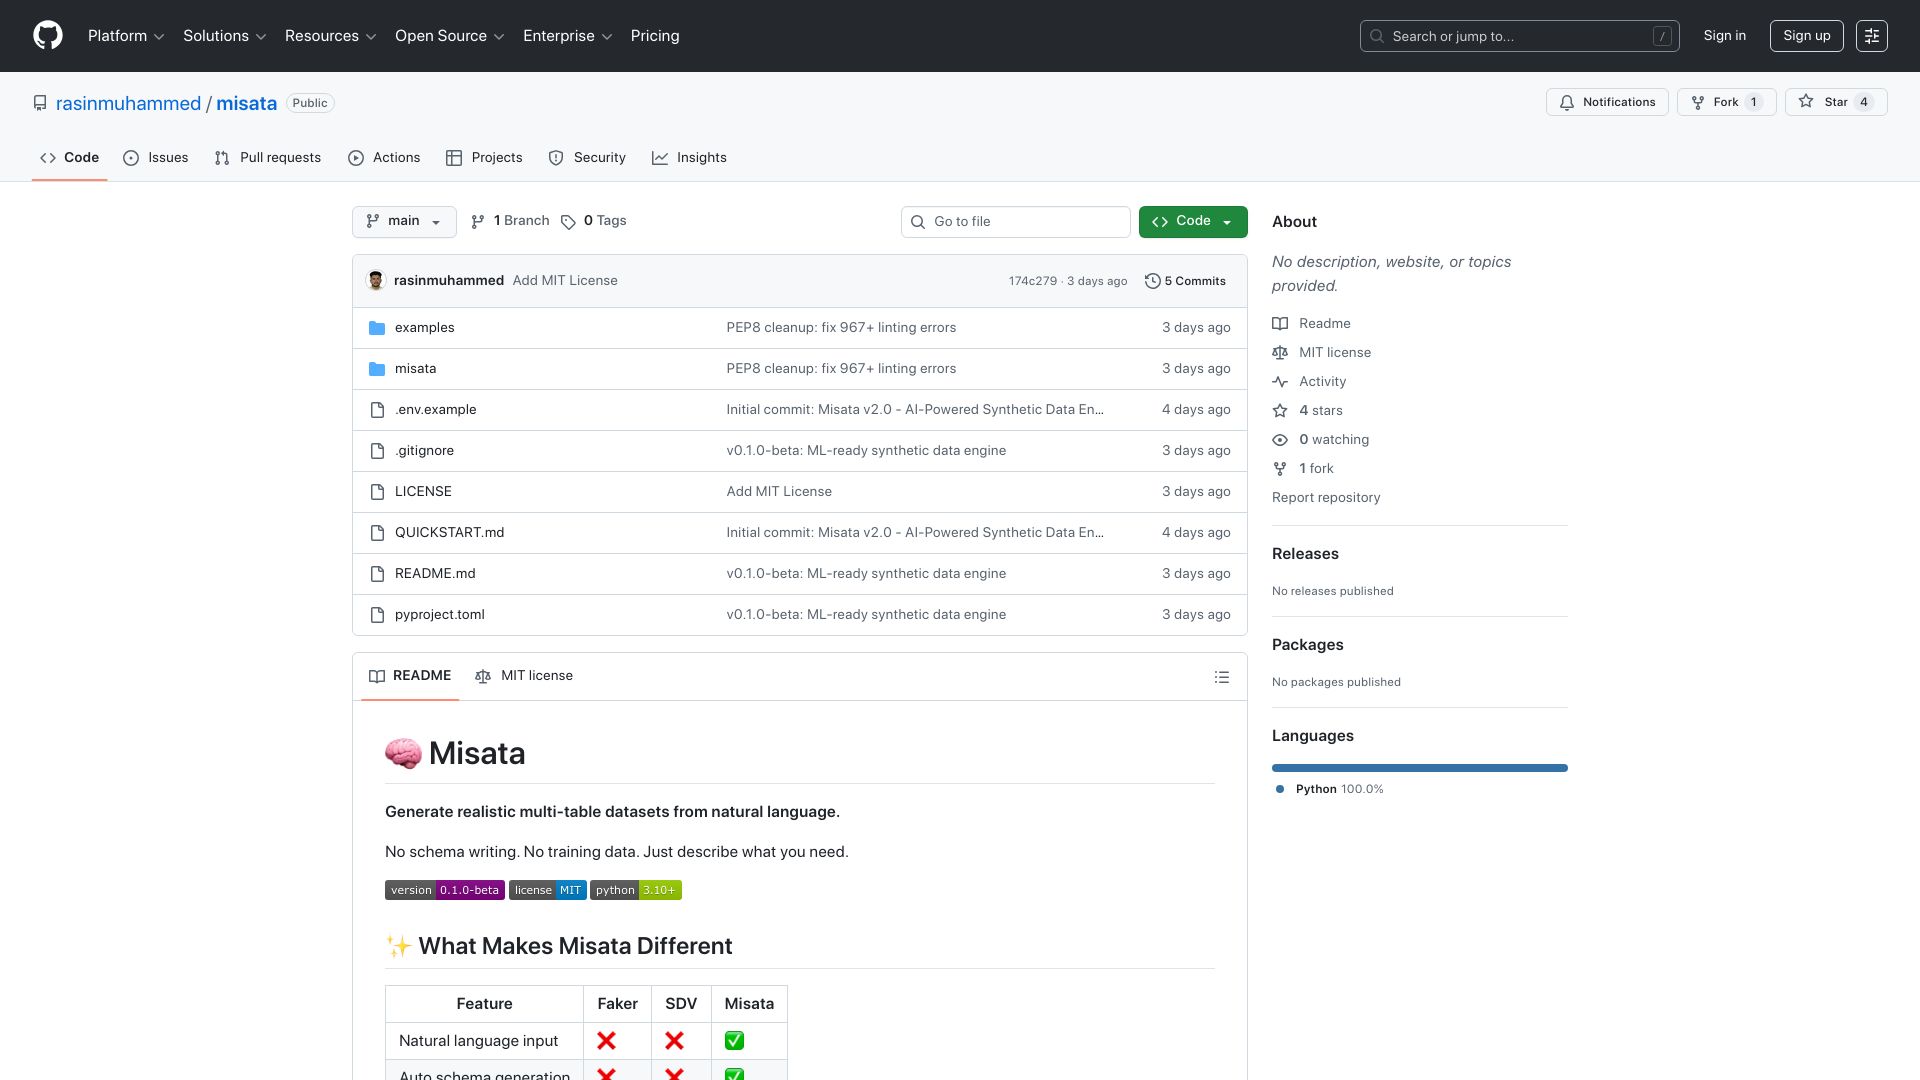Image resolution: width=1920 pixels, height=1080 pixels.
Task: Click the Python language bar
Action: click(x=1420, y=768)
